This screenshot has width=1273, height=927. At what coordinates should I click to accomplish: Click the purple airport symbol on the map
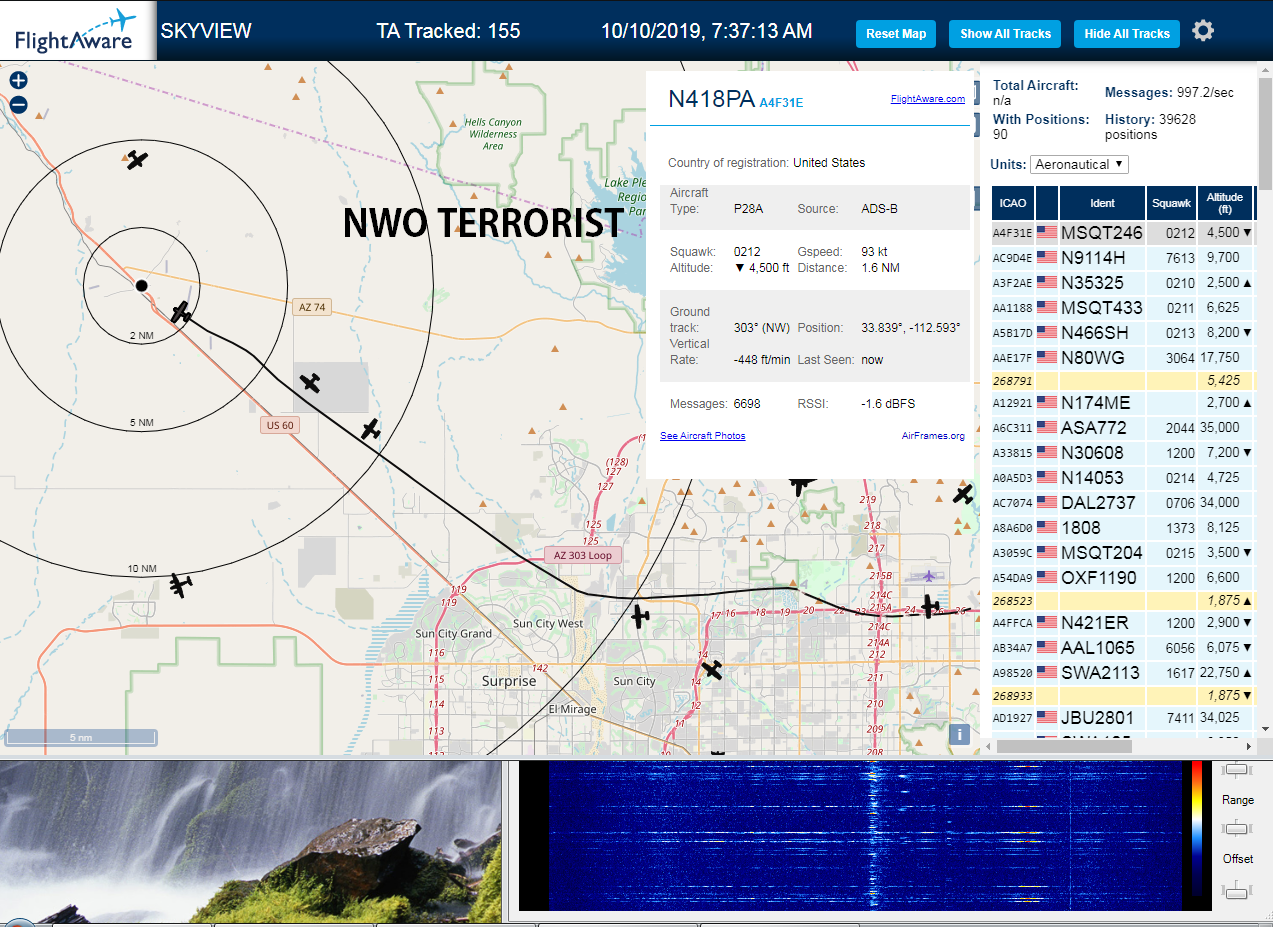[x=929, y=575]
